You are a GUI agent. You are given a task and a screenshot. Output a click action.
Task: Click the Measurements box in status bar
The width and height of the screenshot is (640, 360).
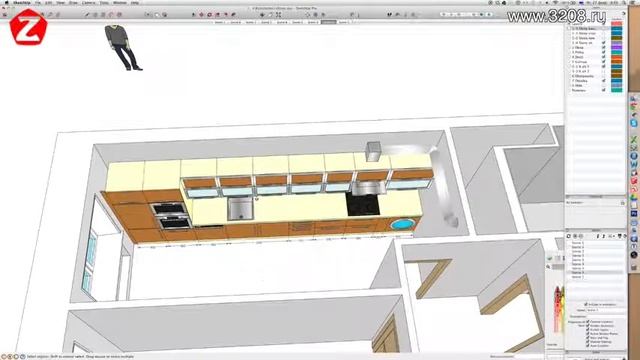tap(529, 356)
